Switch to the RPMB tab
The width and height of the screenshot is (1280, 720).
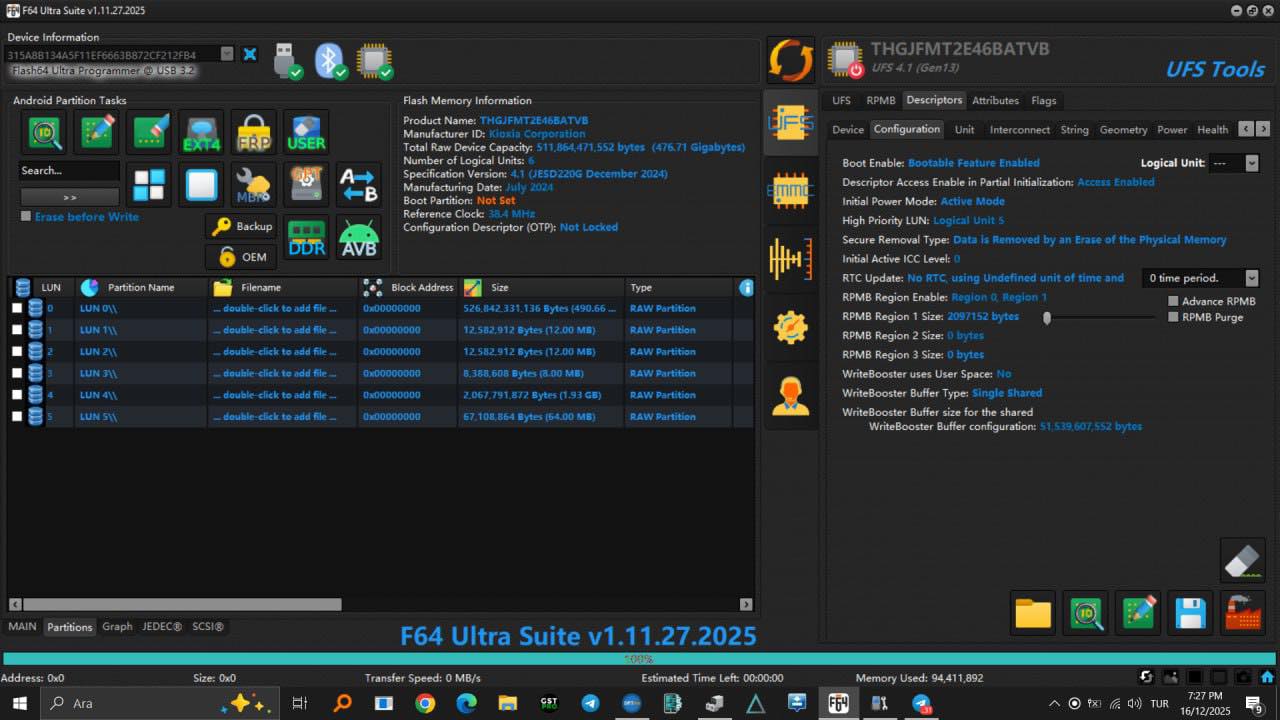click(x=881, y=100)
